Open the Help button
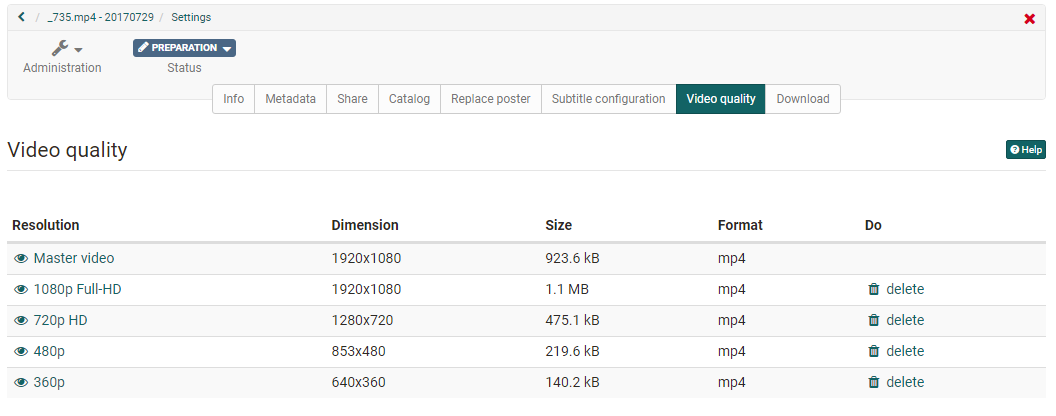Image resolution: width=1056 pixels, height=416 pixels. pyautogui.click(x=1025, y=150)
